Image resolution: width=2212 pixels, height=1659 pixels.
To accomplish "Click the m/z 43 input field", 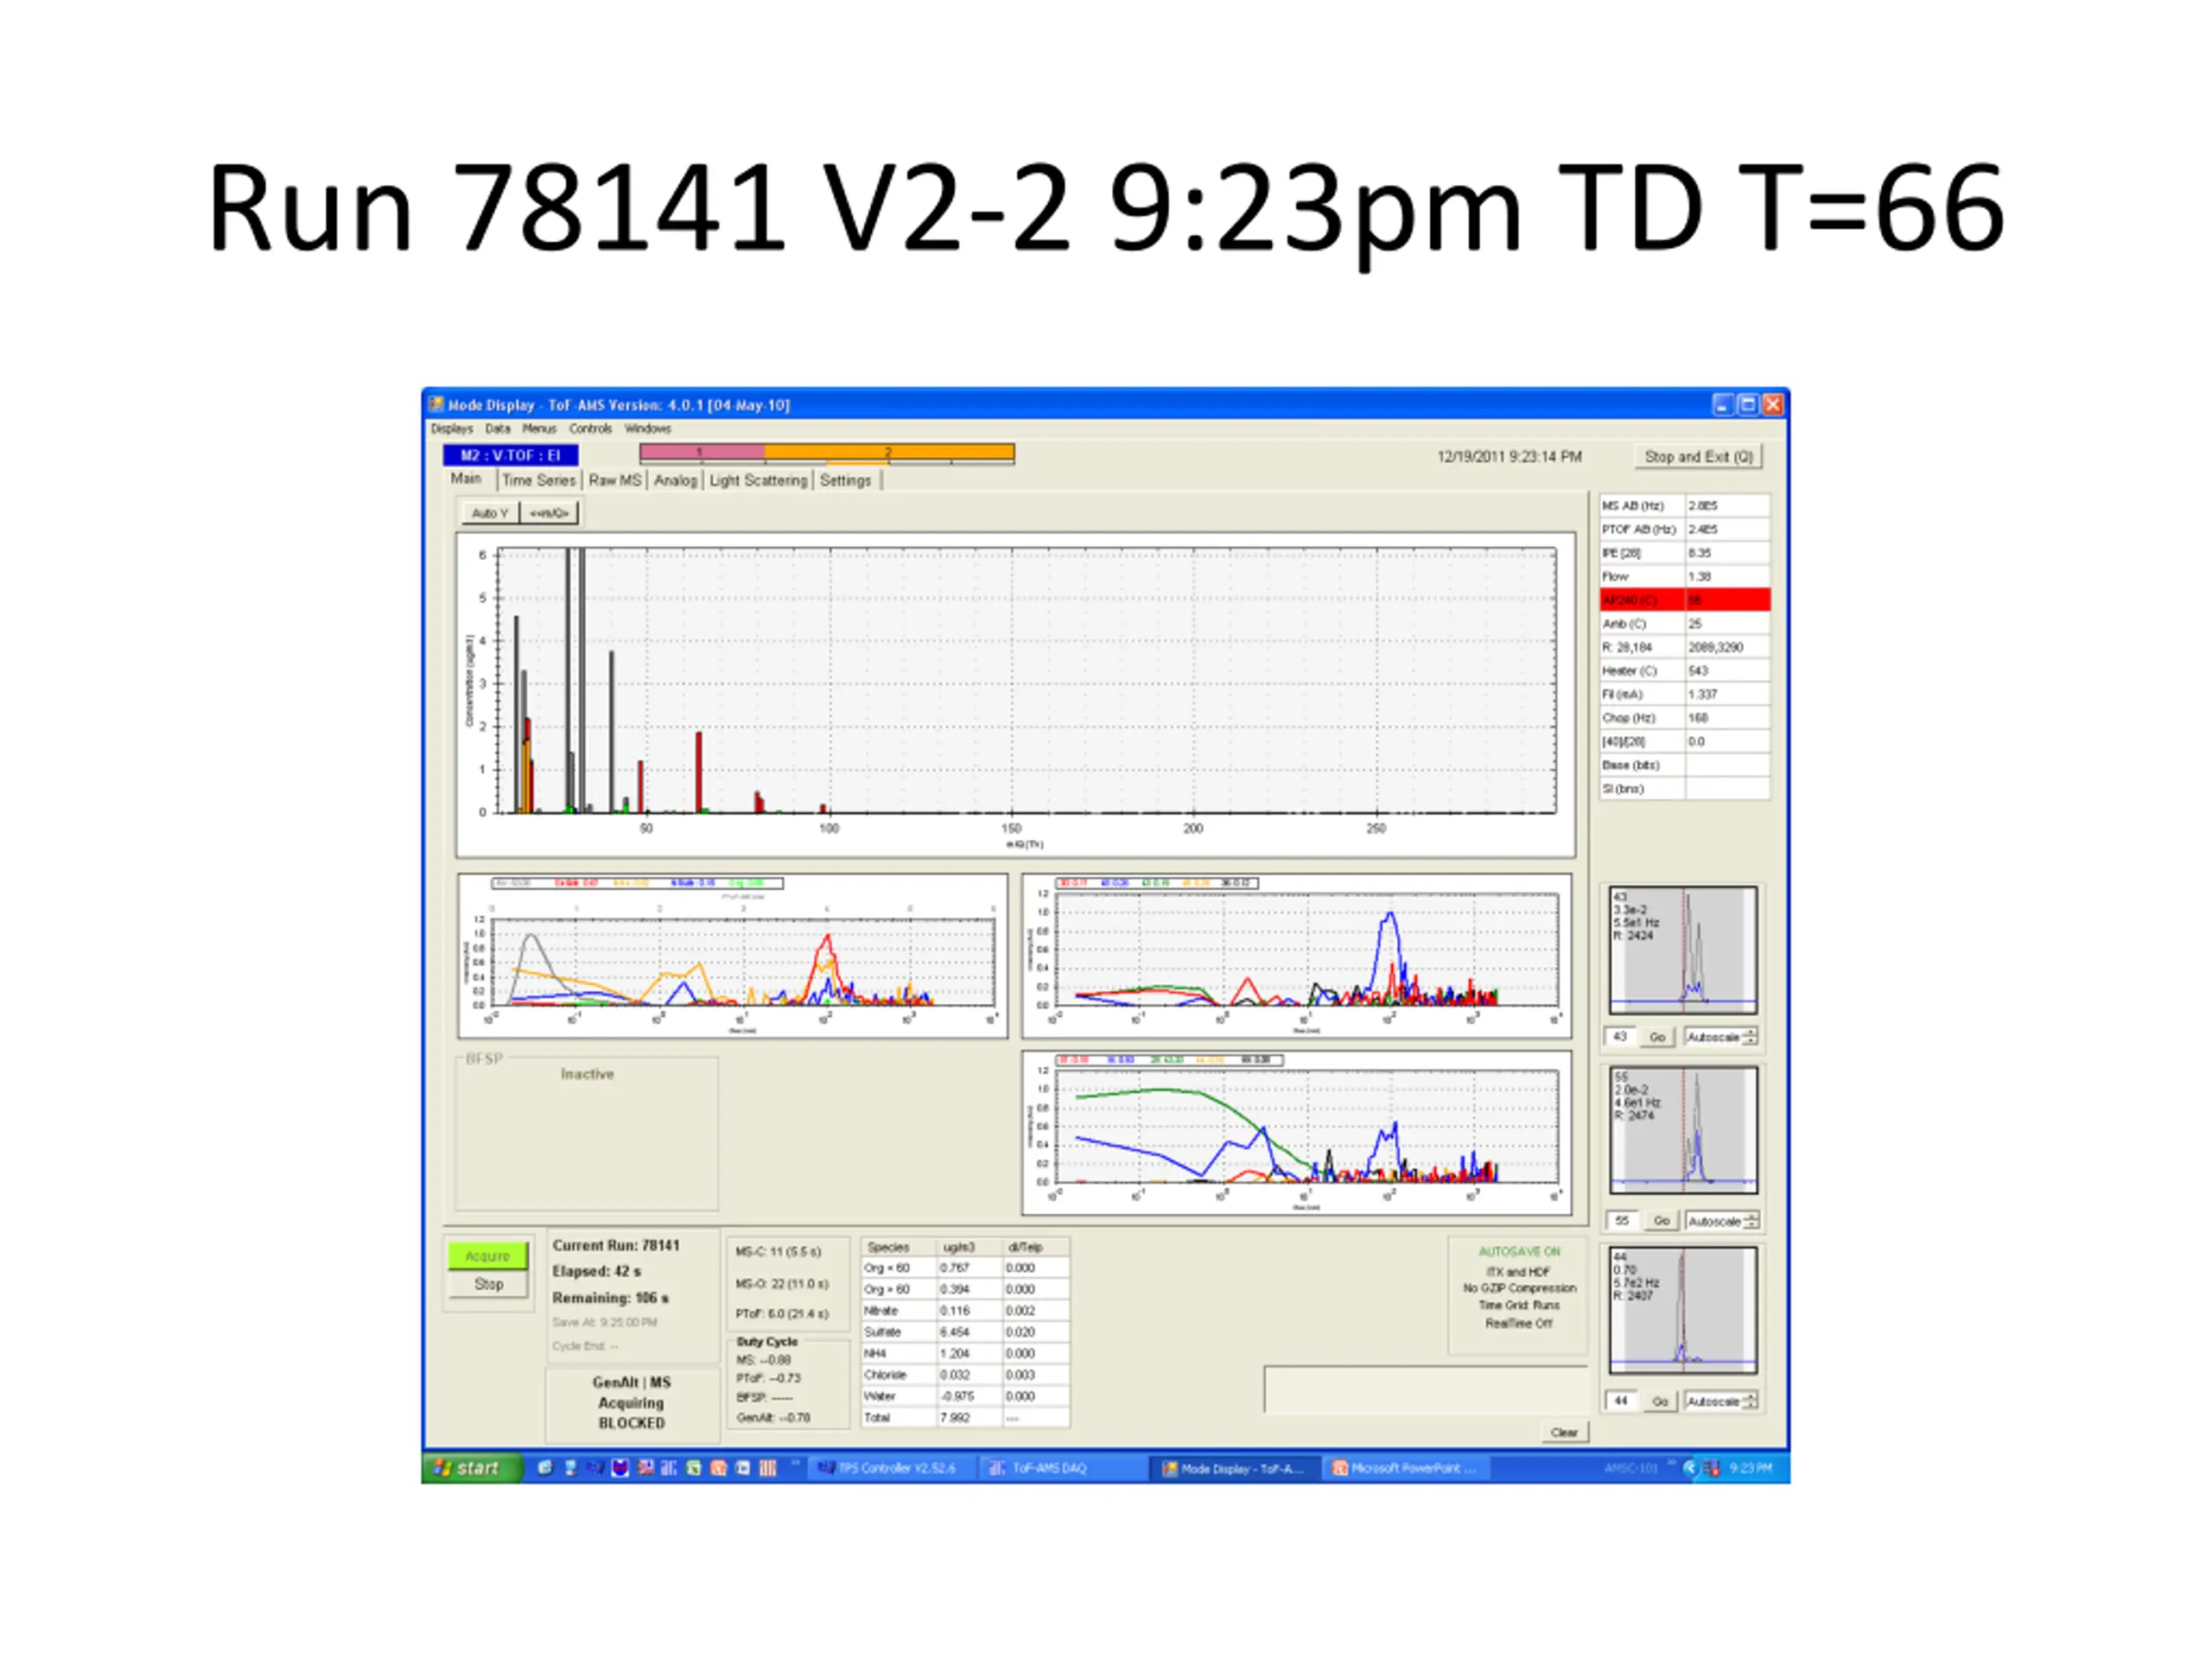I will click(x=1620, y=1037).
